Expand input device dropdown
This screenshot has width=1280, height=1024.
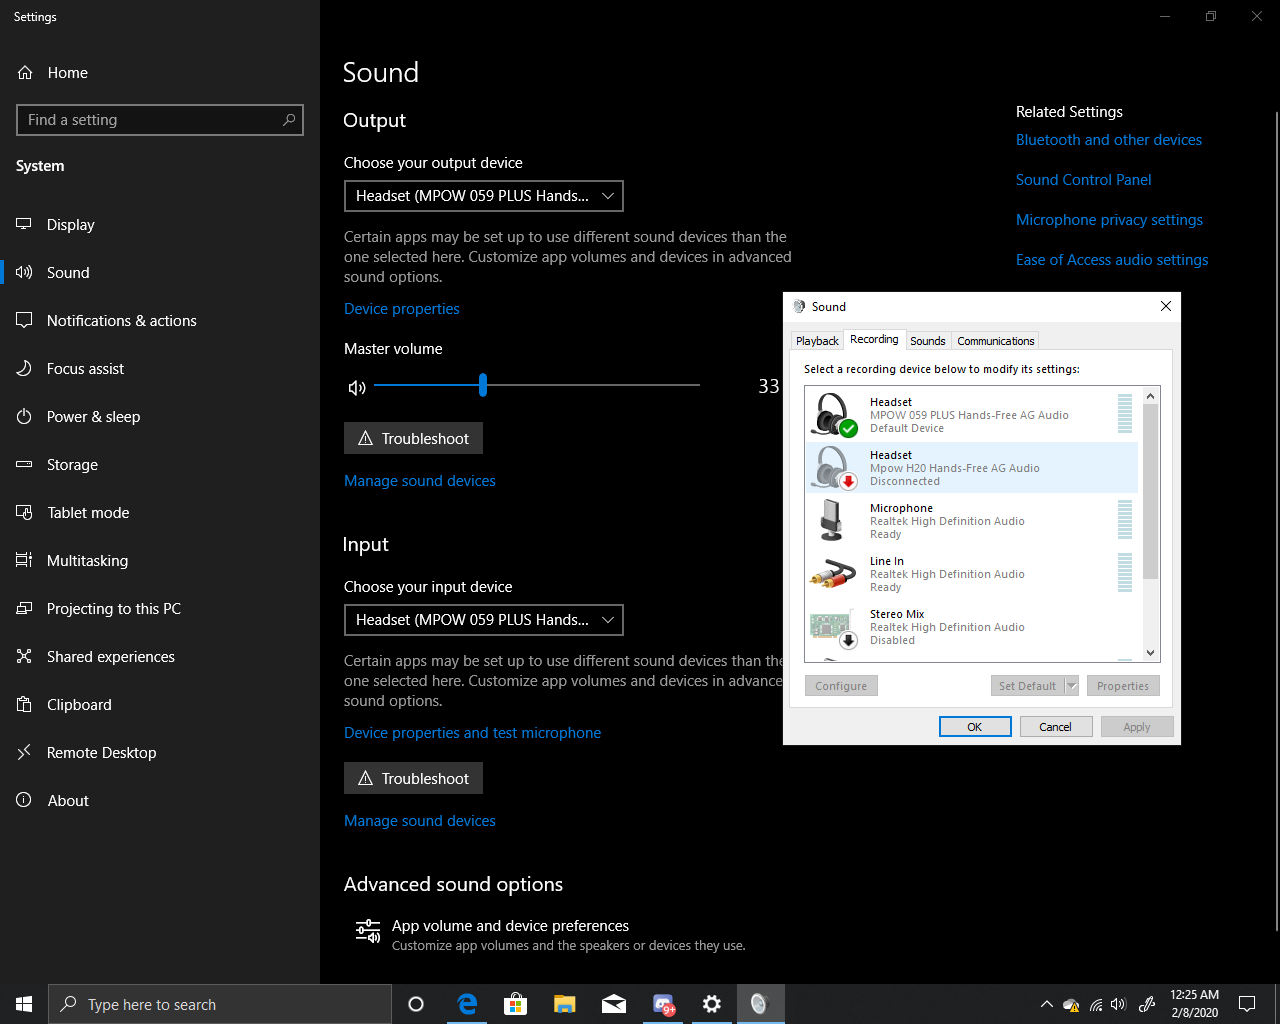coord(484,620)
